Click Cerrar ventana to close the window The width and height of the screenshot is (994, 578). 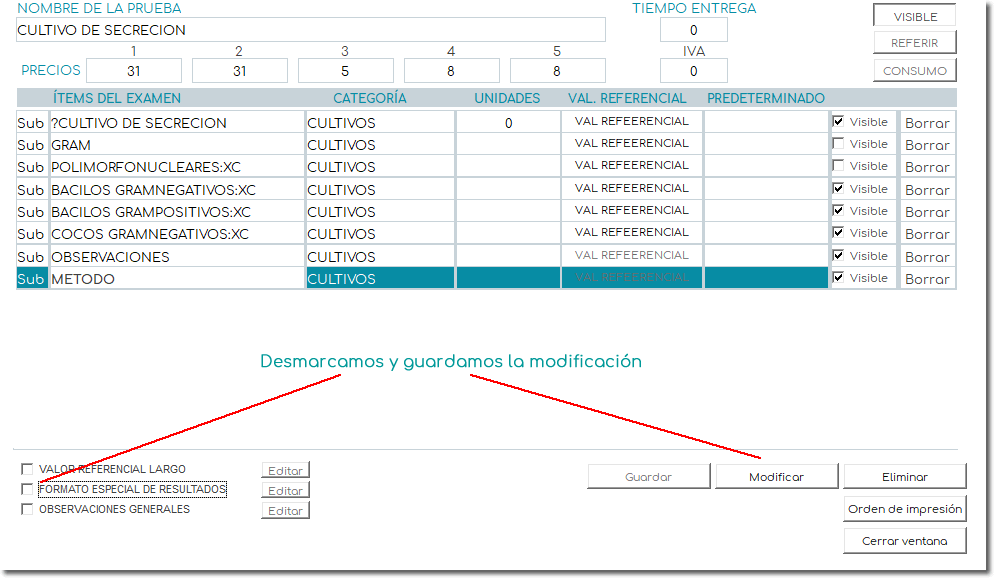click(x=904, y=541)
